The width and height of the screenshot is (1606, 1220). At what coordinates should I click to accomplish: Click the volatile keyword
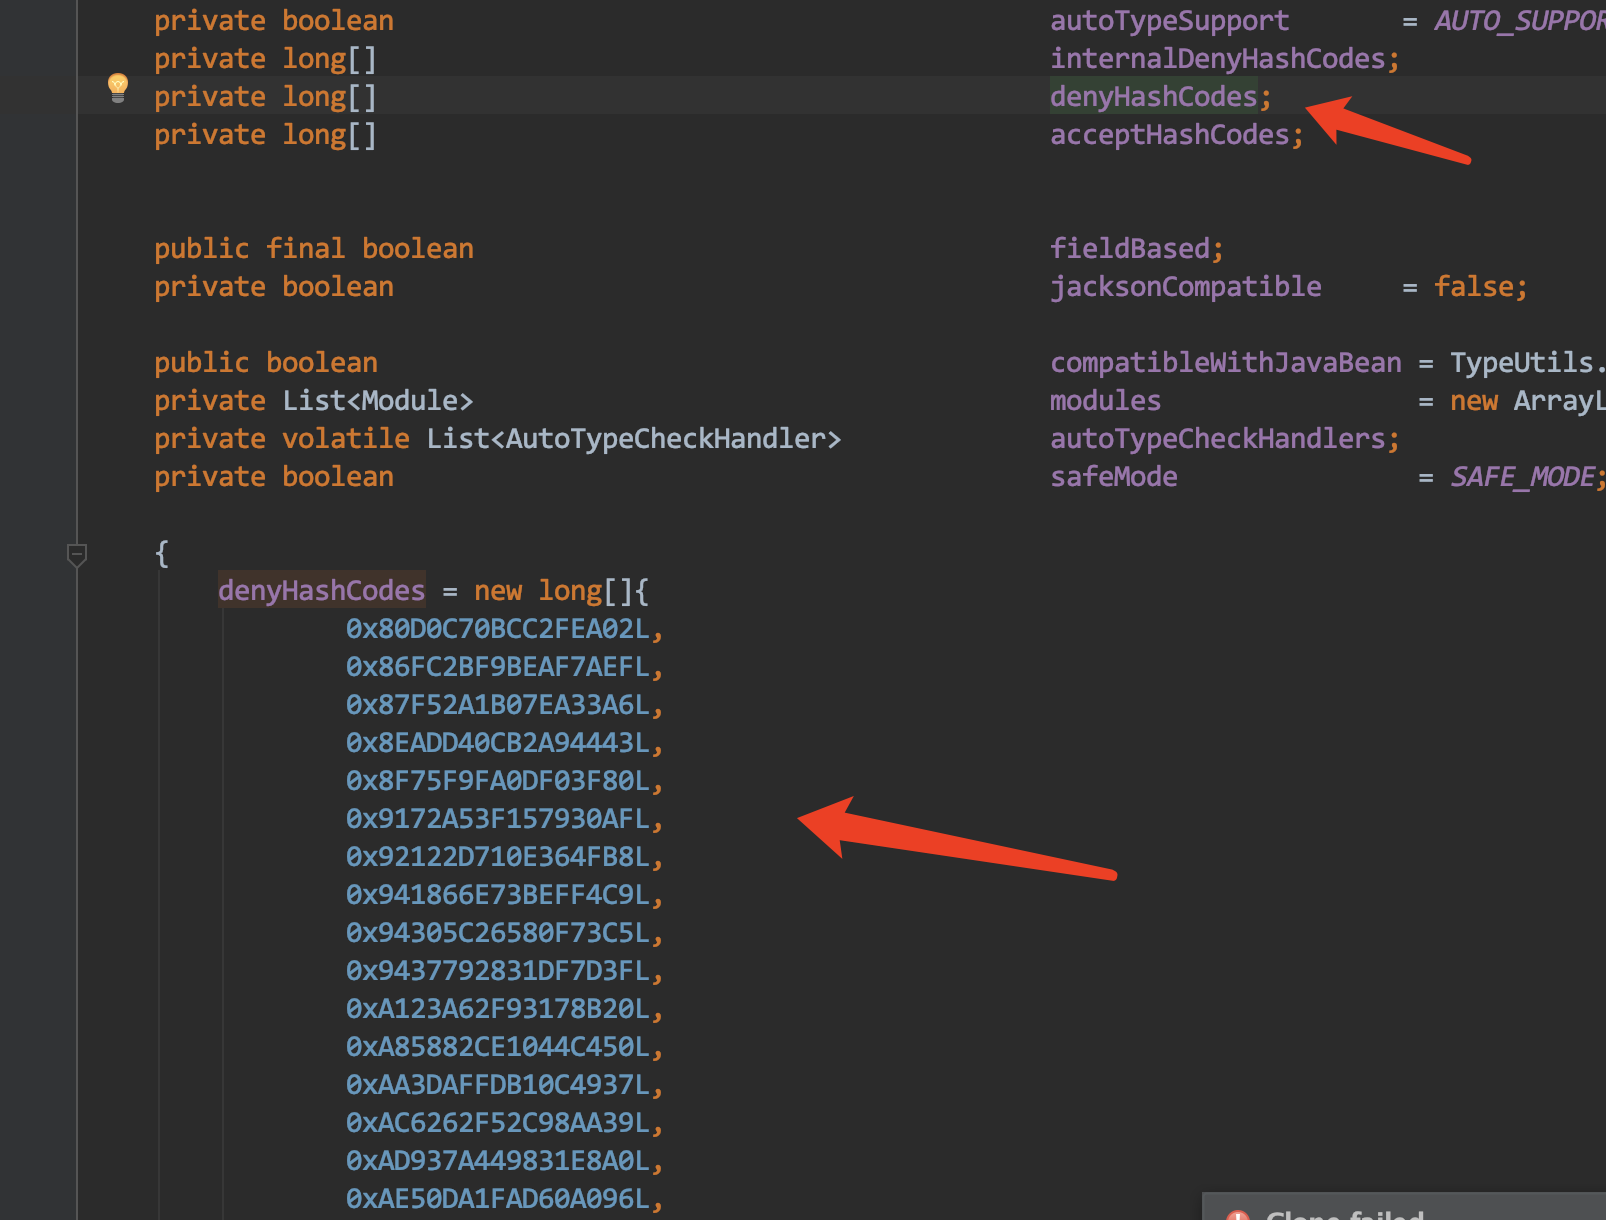coord(345,439)
